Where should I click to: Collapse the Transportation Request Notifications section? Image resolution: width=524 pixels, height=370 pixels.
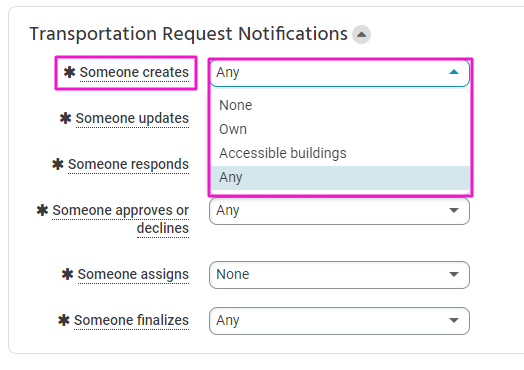tap(361, 34)
